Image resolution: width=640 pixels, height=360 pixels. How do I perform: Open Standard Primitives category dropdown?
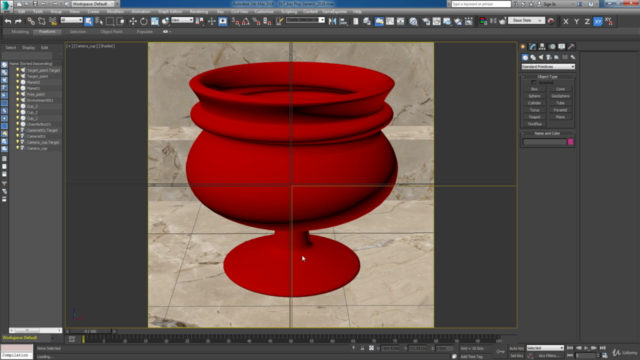click(x=548, y=67)
